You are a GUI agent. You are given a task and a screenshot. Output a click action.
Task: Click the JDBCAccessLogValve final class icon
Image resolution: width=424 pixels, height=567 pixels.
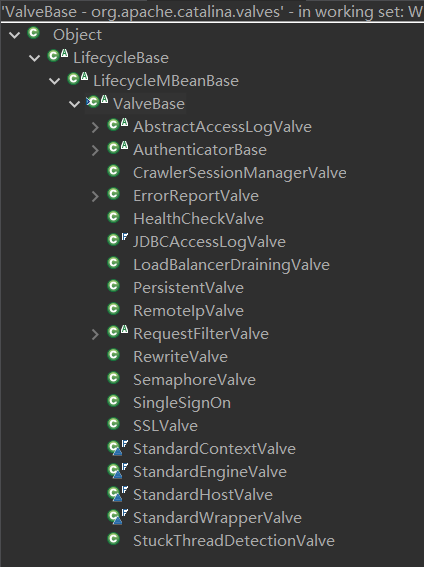tap(117, 239)
